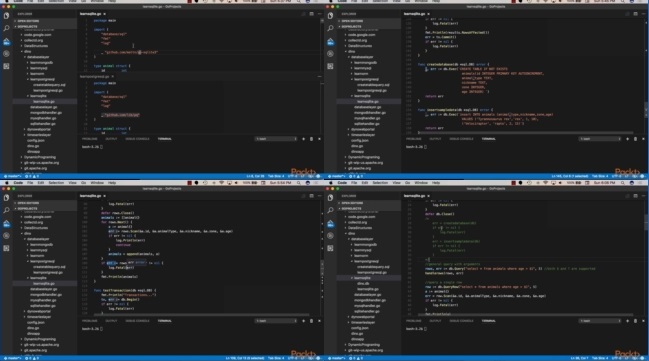Open Debug view in bottom-right window
Screen dimensions: 649x361
(x=330, y=236)
